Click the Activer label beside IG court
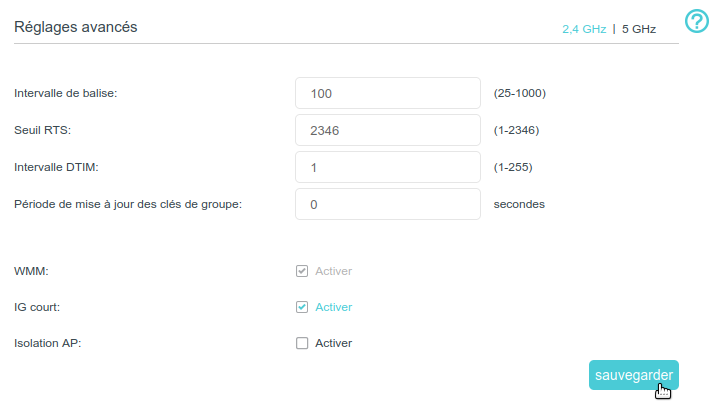This screenshot has height=407, width=722. tap(334, 307)
